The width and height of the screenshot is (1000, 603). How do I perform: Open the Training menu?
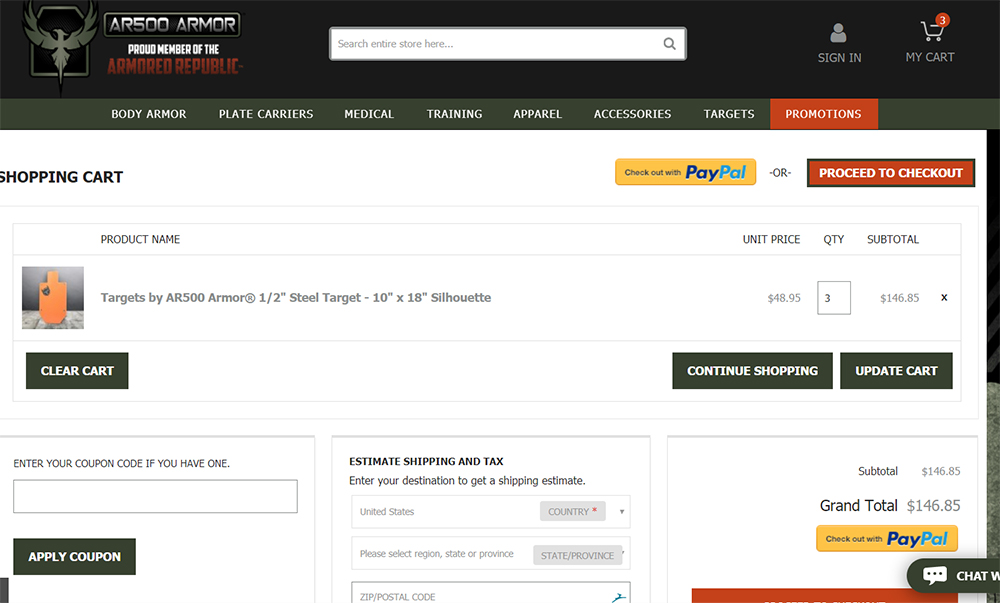point(454,114)
